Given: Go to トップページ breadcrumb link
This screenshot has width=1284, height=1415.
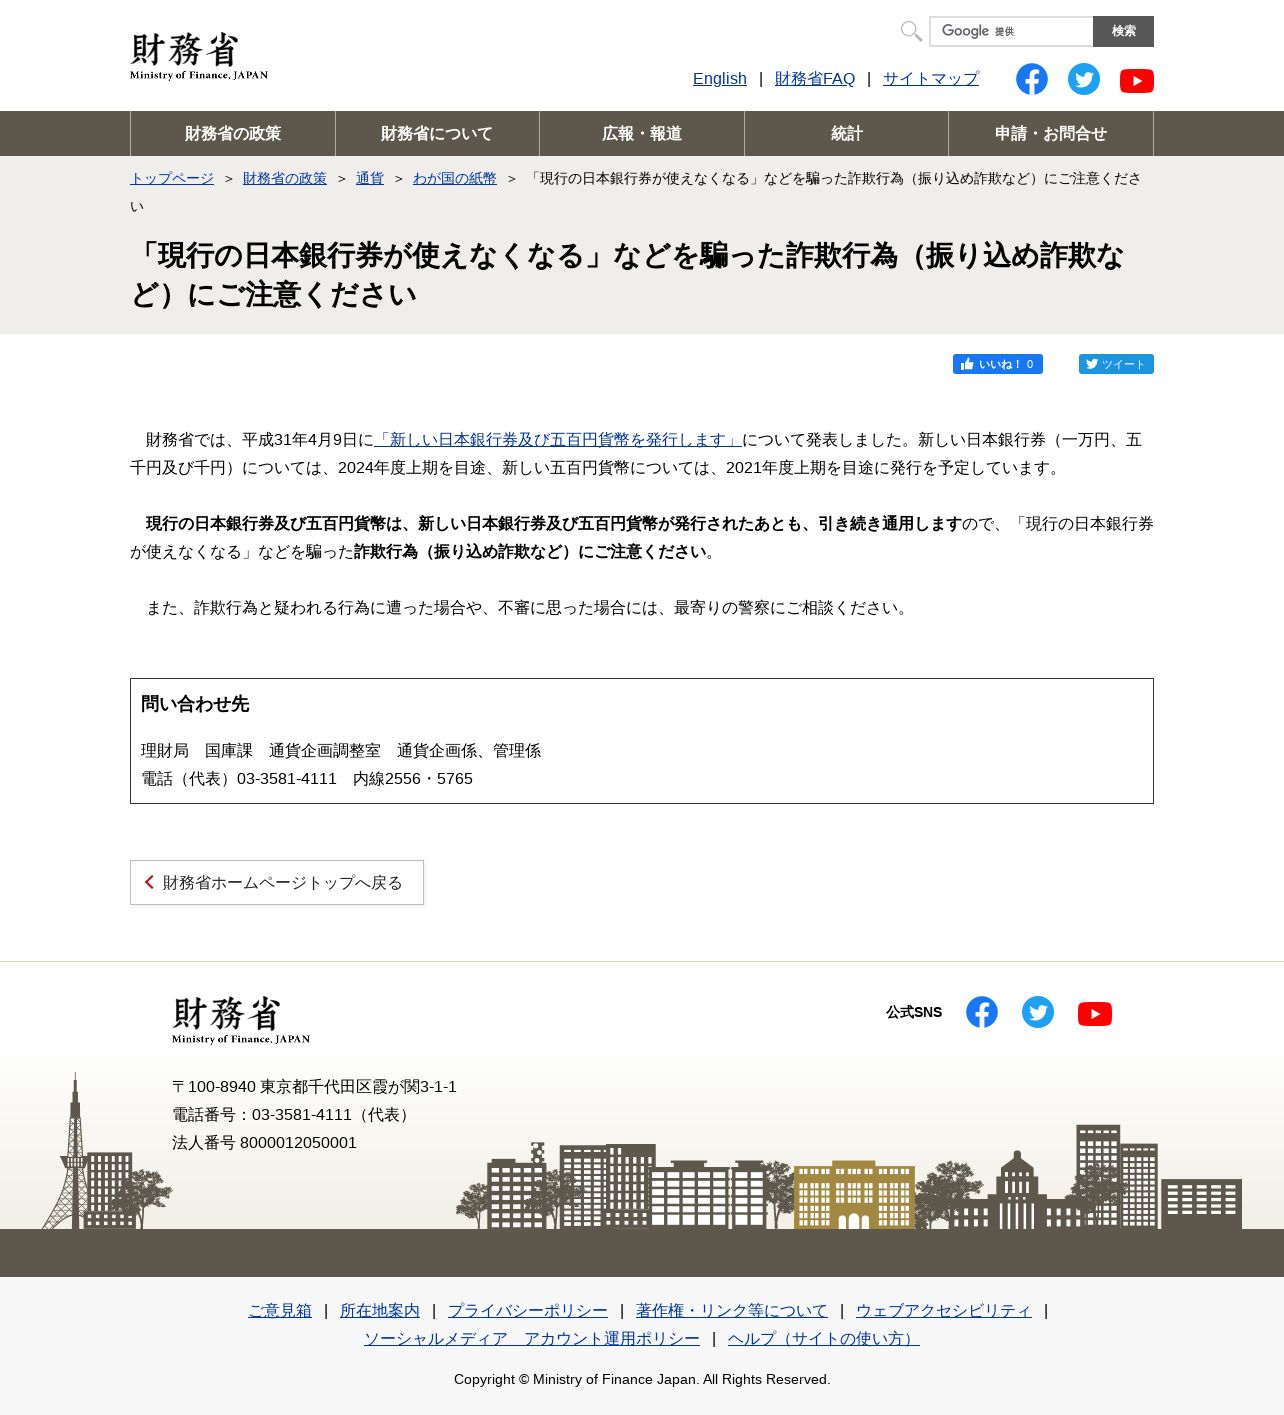Looking at the screenshot, I should point(172,178).
